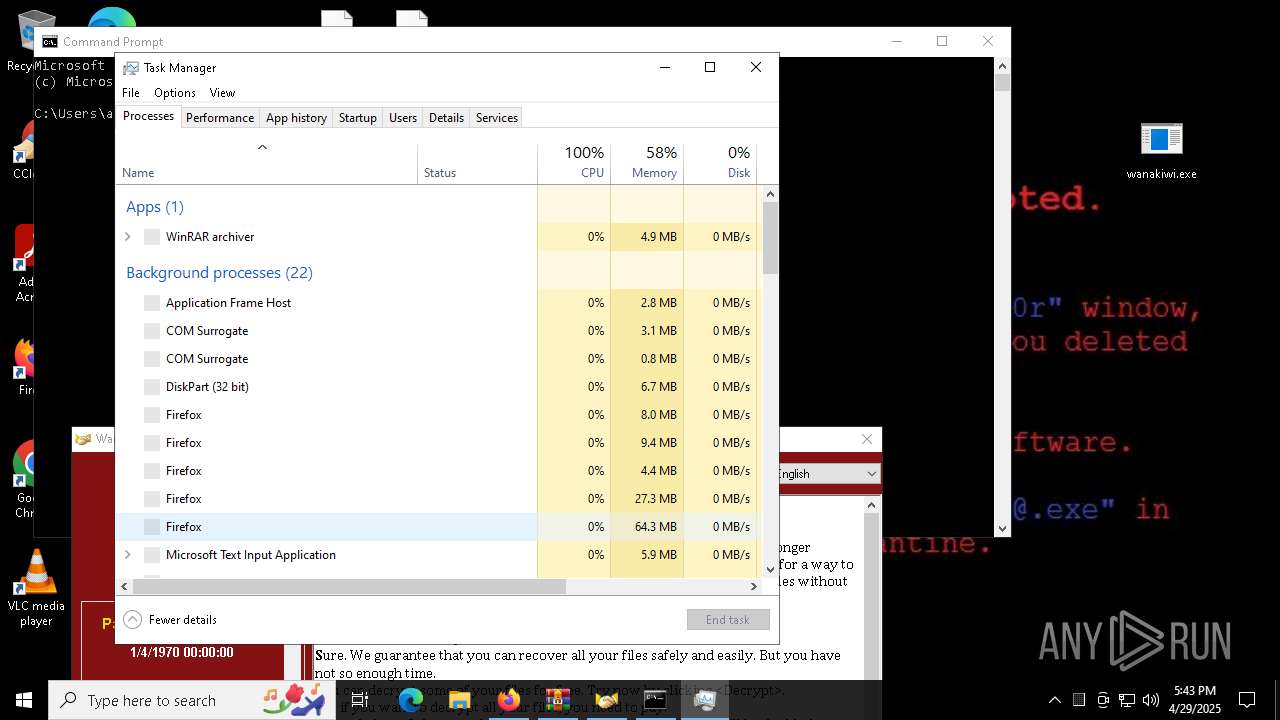Switch to the App history tab
Viewport: 1280px width, 720px height.
[x=296, y=117]
